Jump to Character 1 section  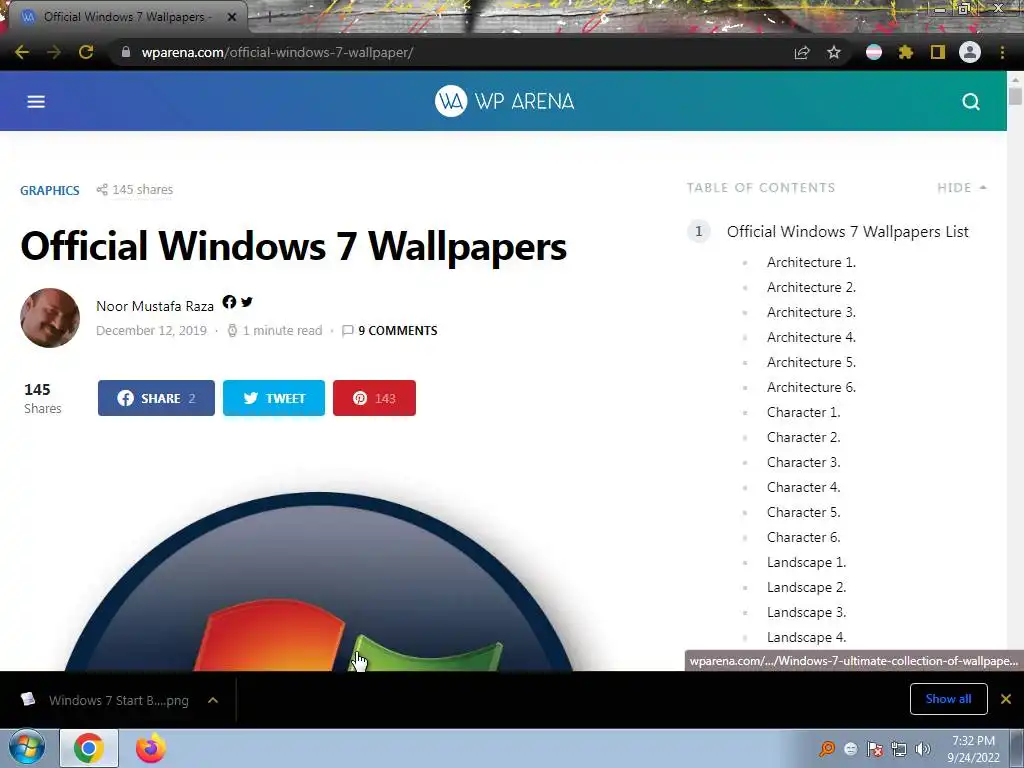803,412
